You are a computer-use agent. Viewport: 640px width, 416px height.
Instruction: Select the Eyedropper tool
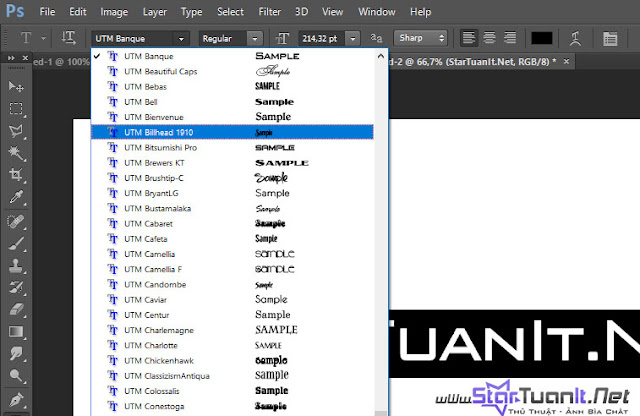[16, 197]
